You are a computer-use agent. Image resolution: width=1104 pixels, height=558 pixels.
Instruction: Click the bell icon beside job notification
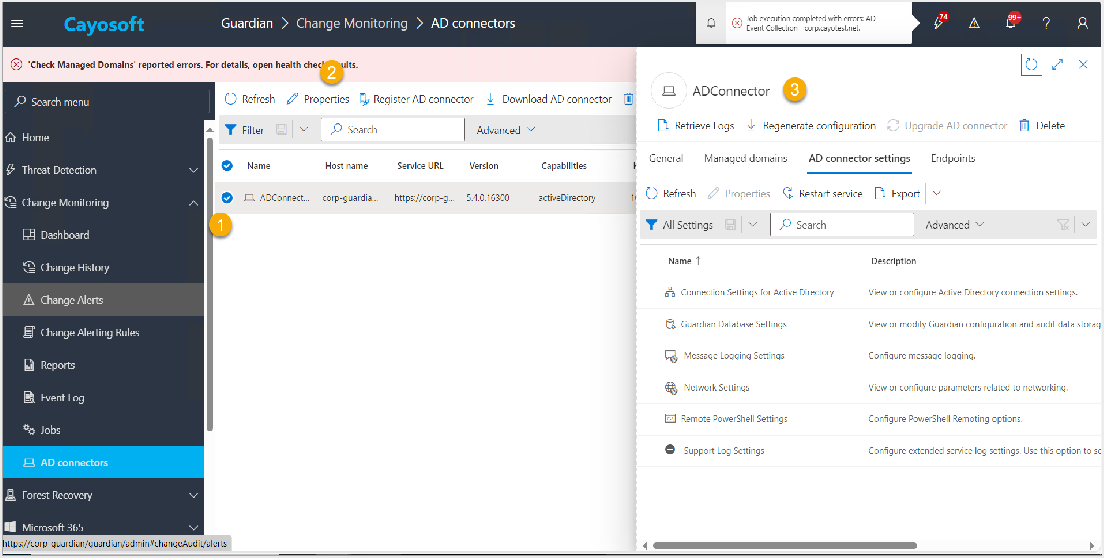pos(711,23)
